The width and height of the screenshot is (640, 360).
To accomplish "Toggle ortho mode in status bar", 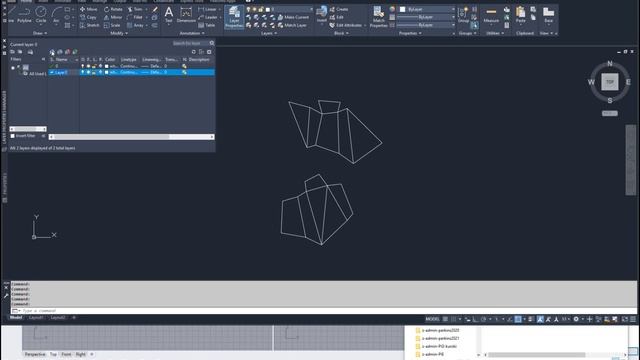I will pos(476,319).
